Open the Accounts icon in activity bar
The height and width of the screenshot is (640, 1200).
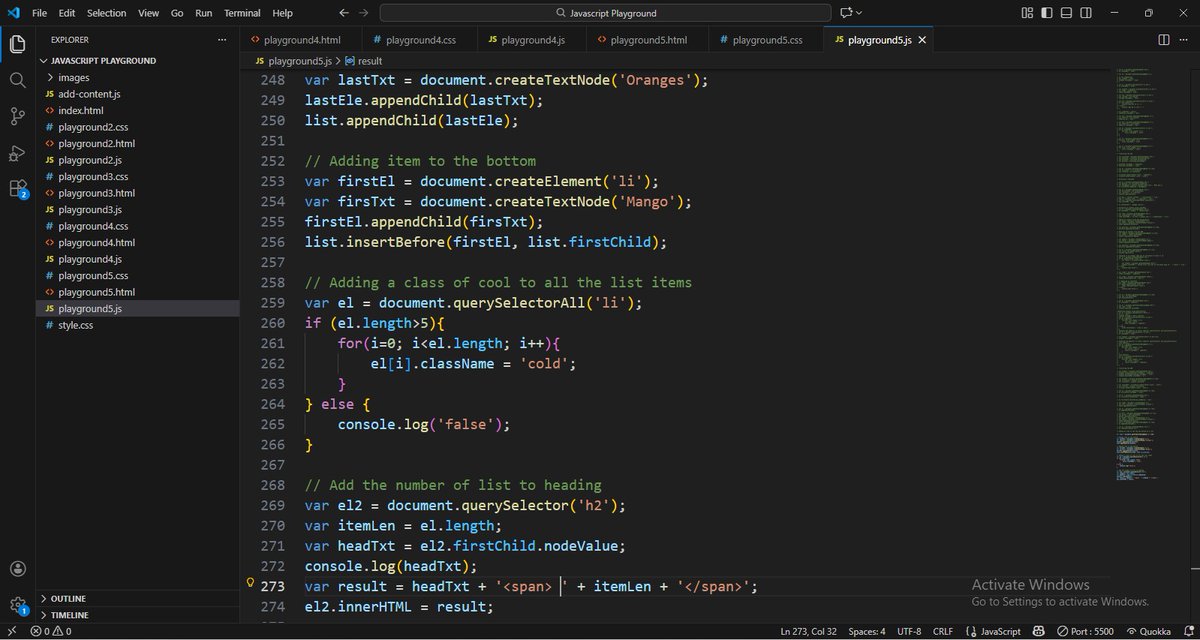tap(17, 569)
